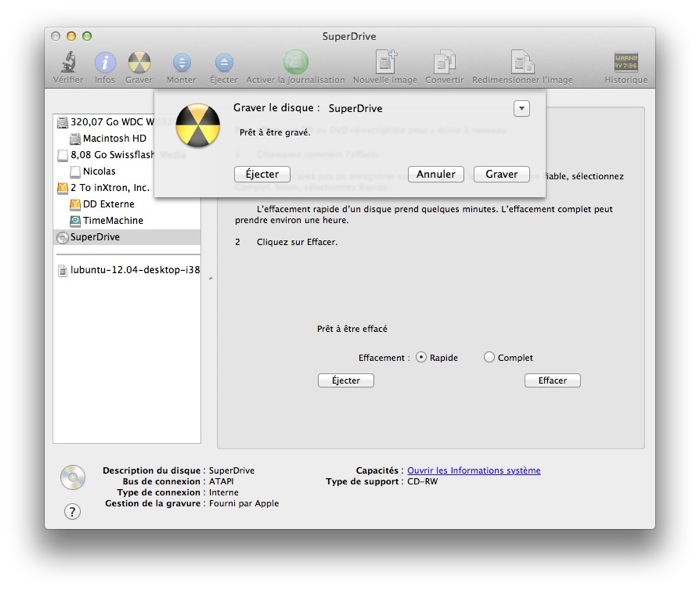
Task: Click the 2 To inXtron drive icon
Action: [62, 188]
